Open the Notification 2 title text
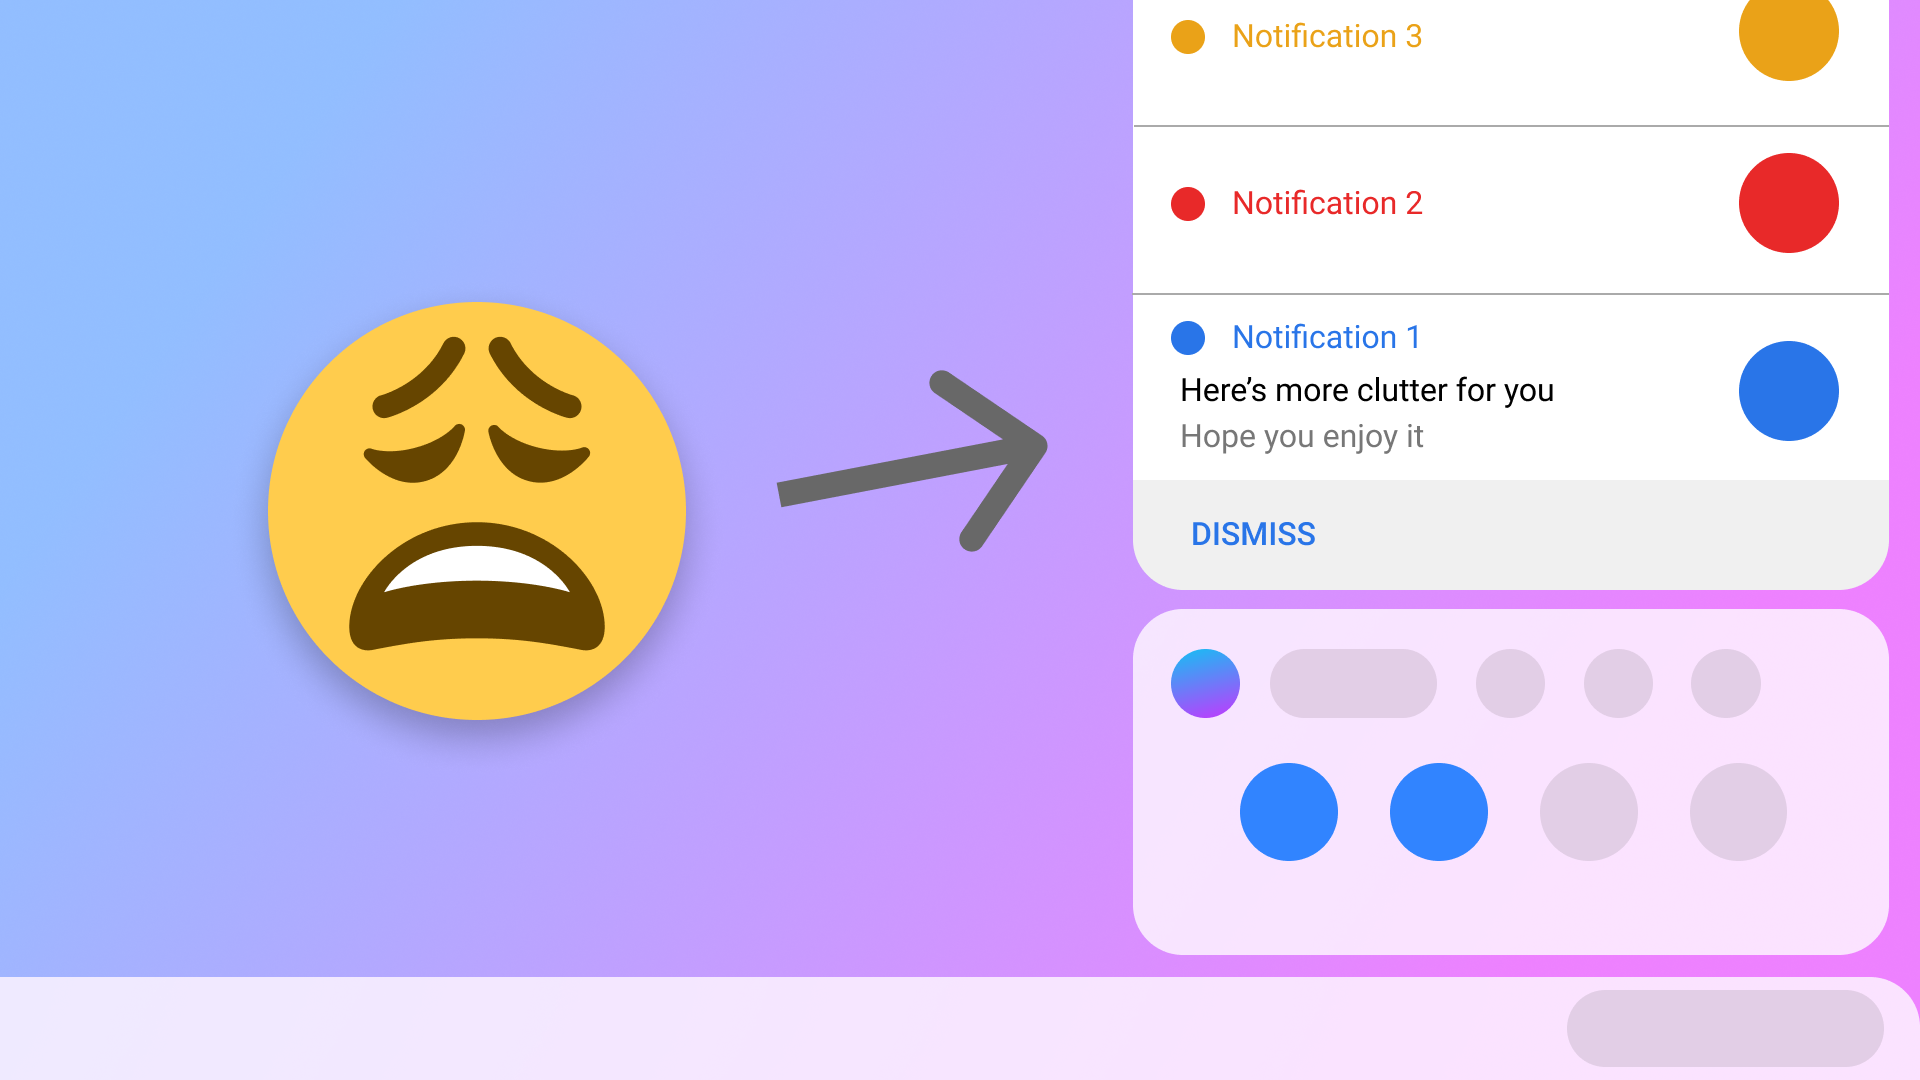 (1327, 203)
